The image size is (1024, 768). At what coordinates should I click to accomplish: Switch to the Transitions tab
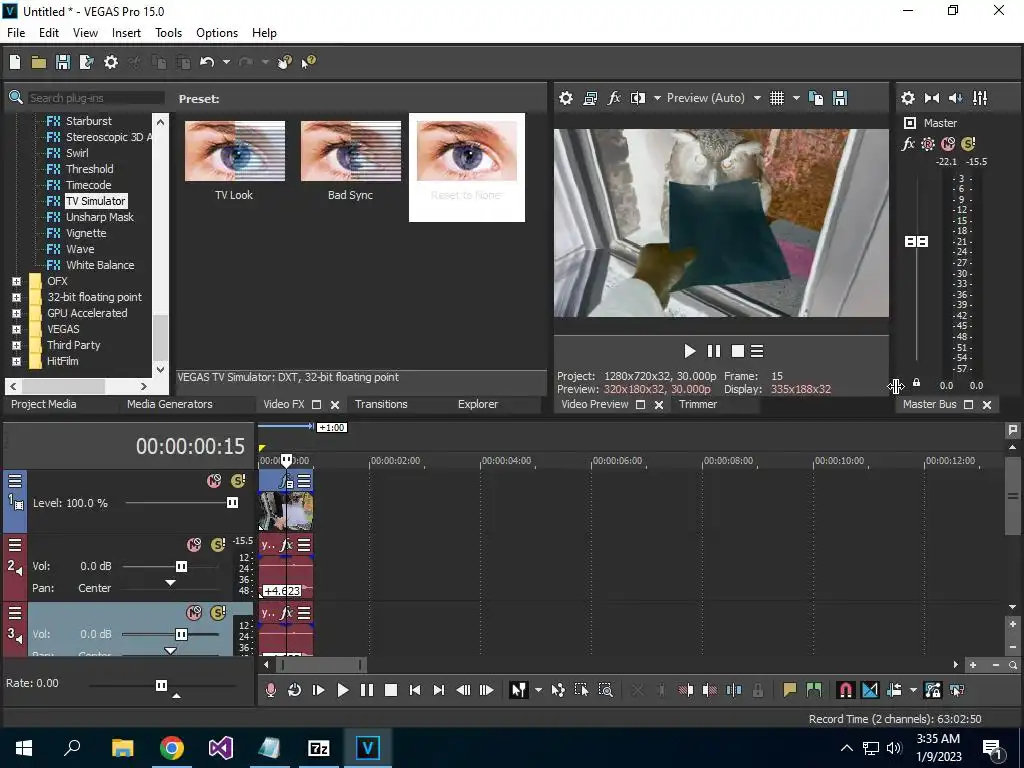tap(381, 404)
